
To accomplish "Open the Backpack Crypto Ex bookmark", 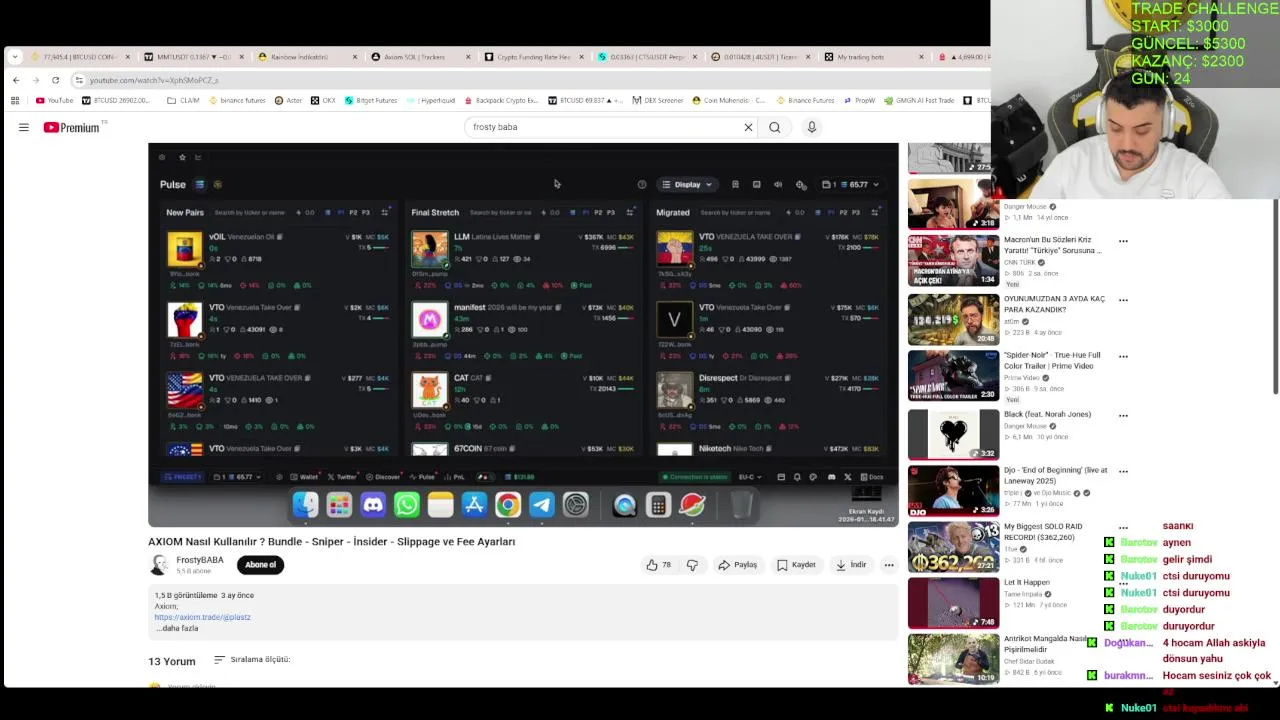I will click(502, 100).
